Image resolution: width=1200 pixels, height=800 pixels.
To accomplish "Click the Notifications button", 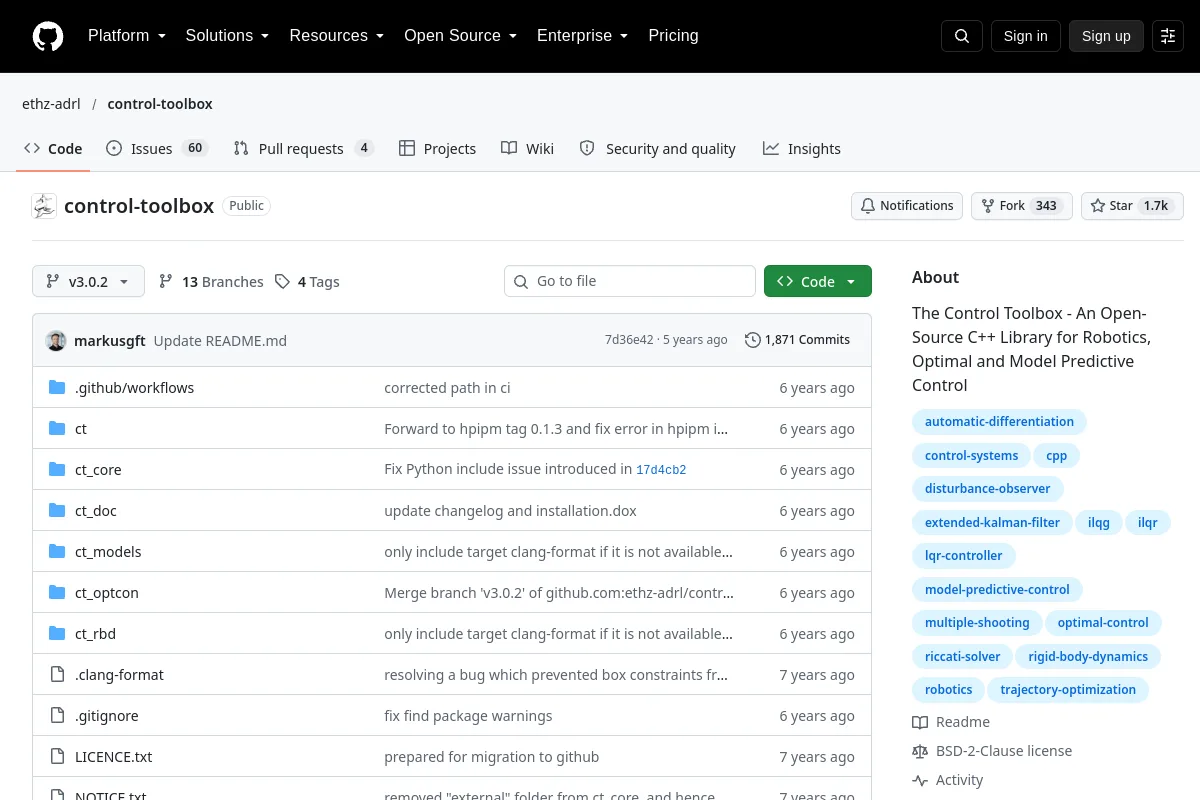I will coord(907,206).
